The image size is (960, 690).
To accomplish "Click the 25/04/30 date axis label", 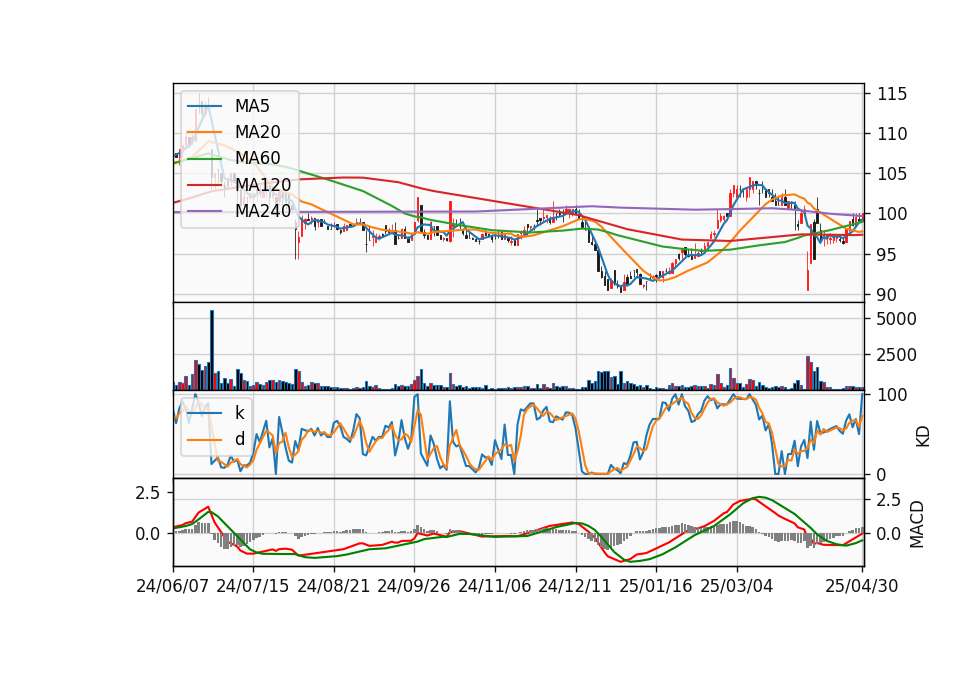I will (862, 586).
